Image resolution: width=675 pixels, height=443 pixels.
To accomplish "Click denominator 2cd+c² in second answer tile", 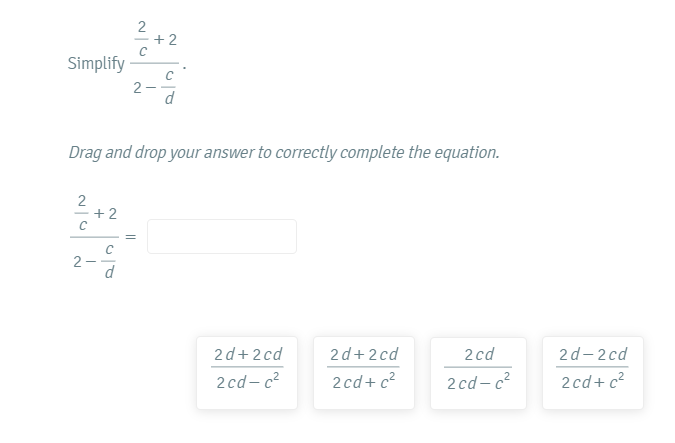I will [x=364, y=384].
